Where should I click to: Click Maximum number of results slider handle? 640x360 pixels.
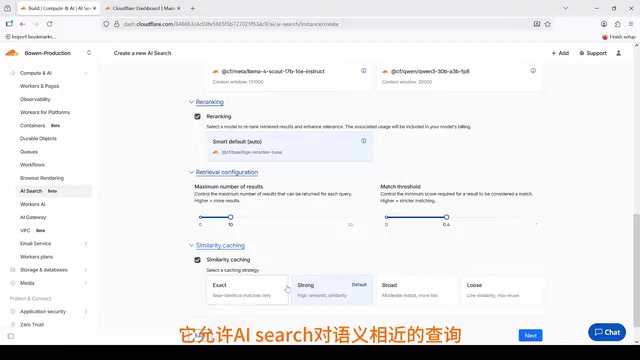coord(231,217)
